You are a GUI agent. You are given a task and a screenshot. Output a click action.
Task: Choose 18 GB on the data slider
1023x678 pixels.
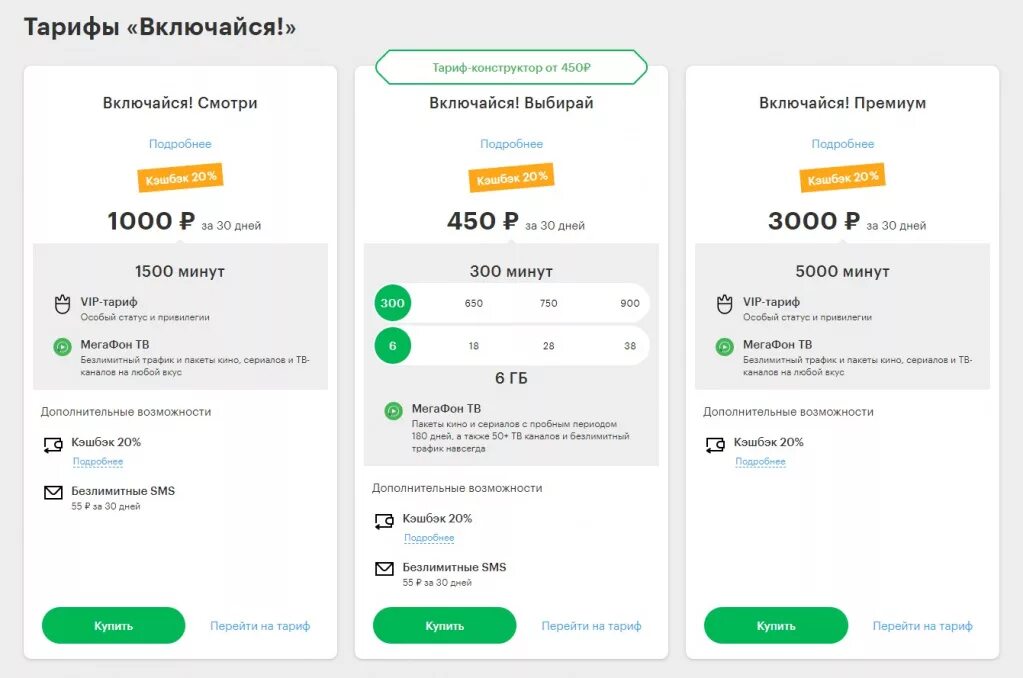click(x=474, y=346)
